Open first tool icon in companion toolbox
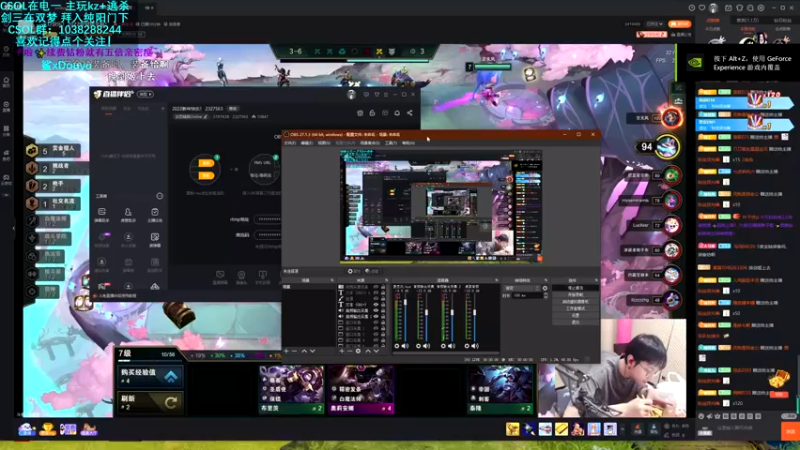This screenshot has height=450, width=800. (102, 213)
